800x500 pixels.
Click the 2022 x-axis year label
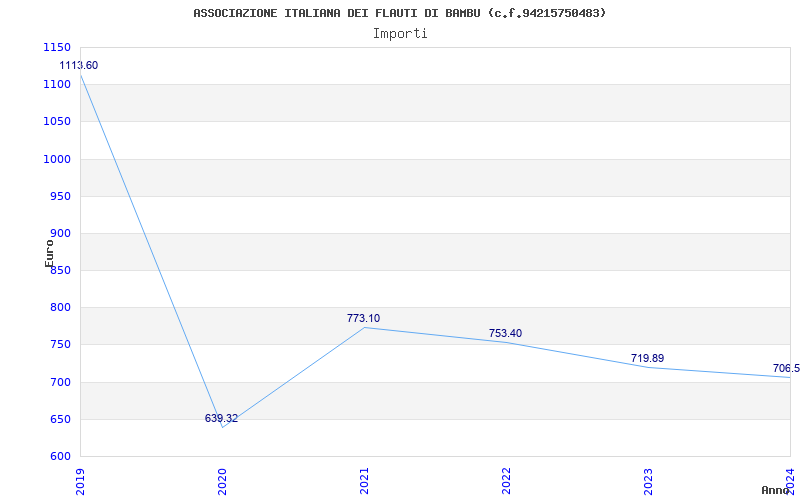pyautogui.click(x=506, y=481)
